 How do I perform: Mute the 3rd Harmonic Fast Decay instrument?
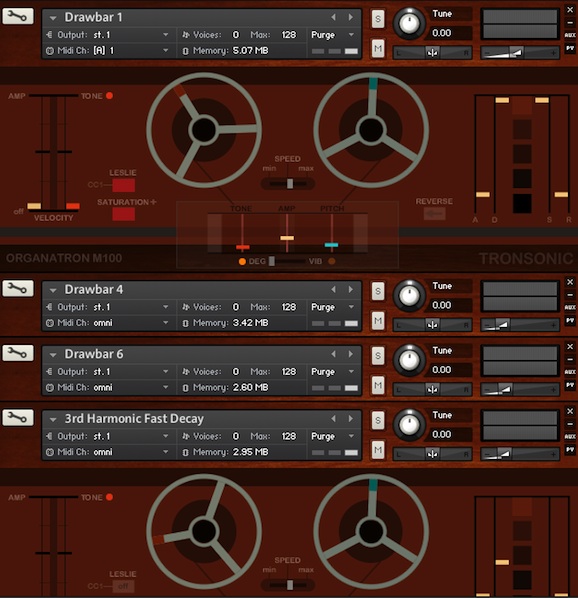coord(378,450)
